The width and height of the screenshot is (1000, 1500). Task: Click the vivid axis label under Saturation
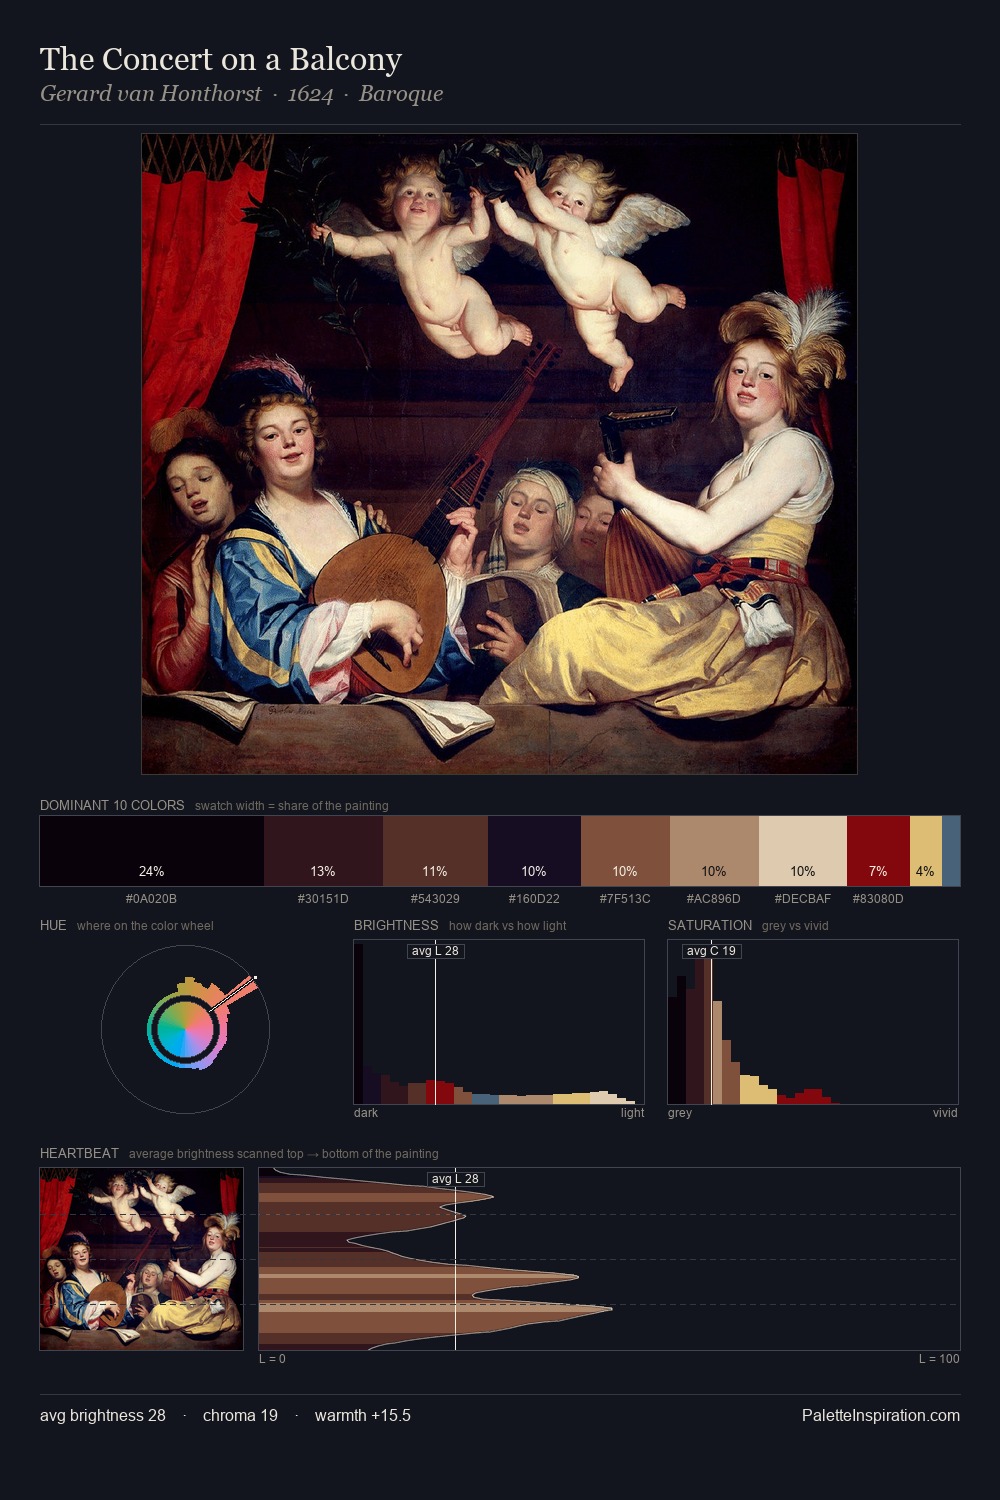945,1113
